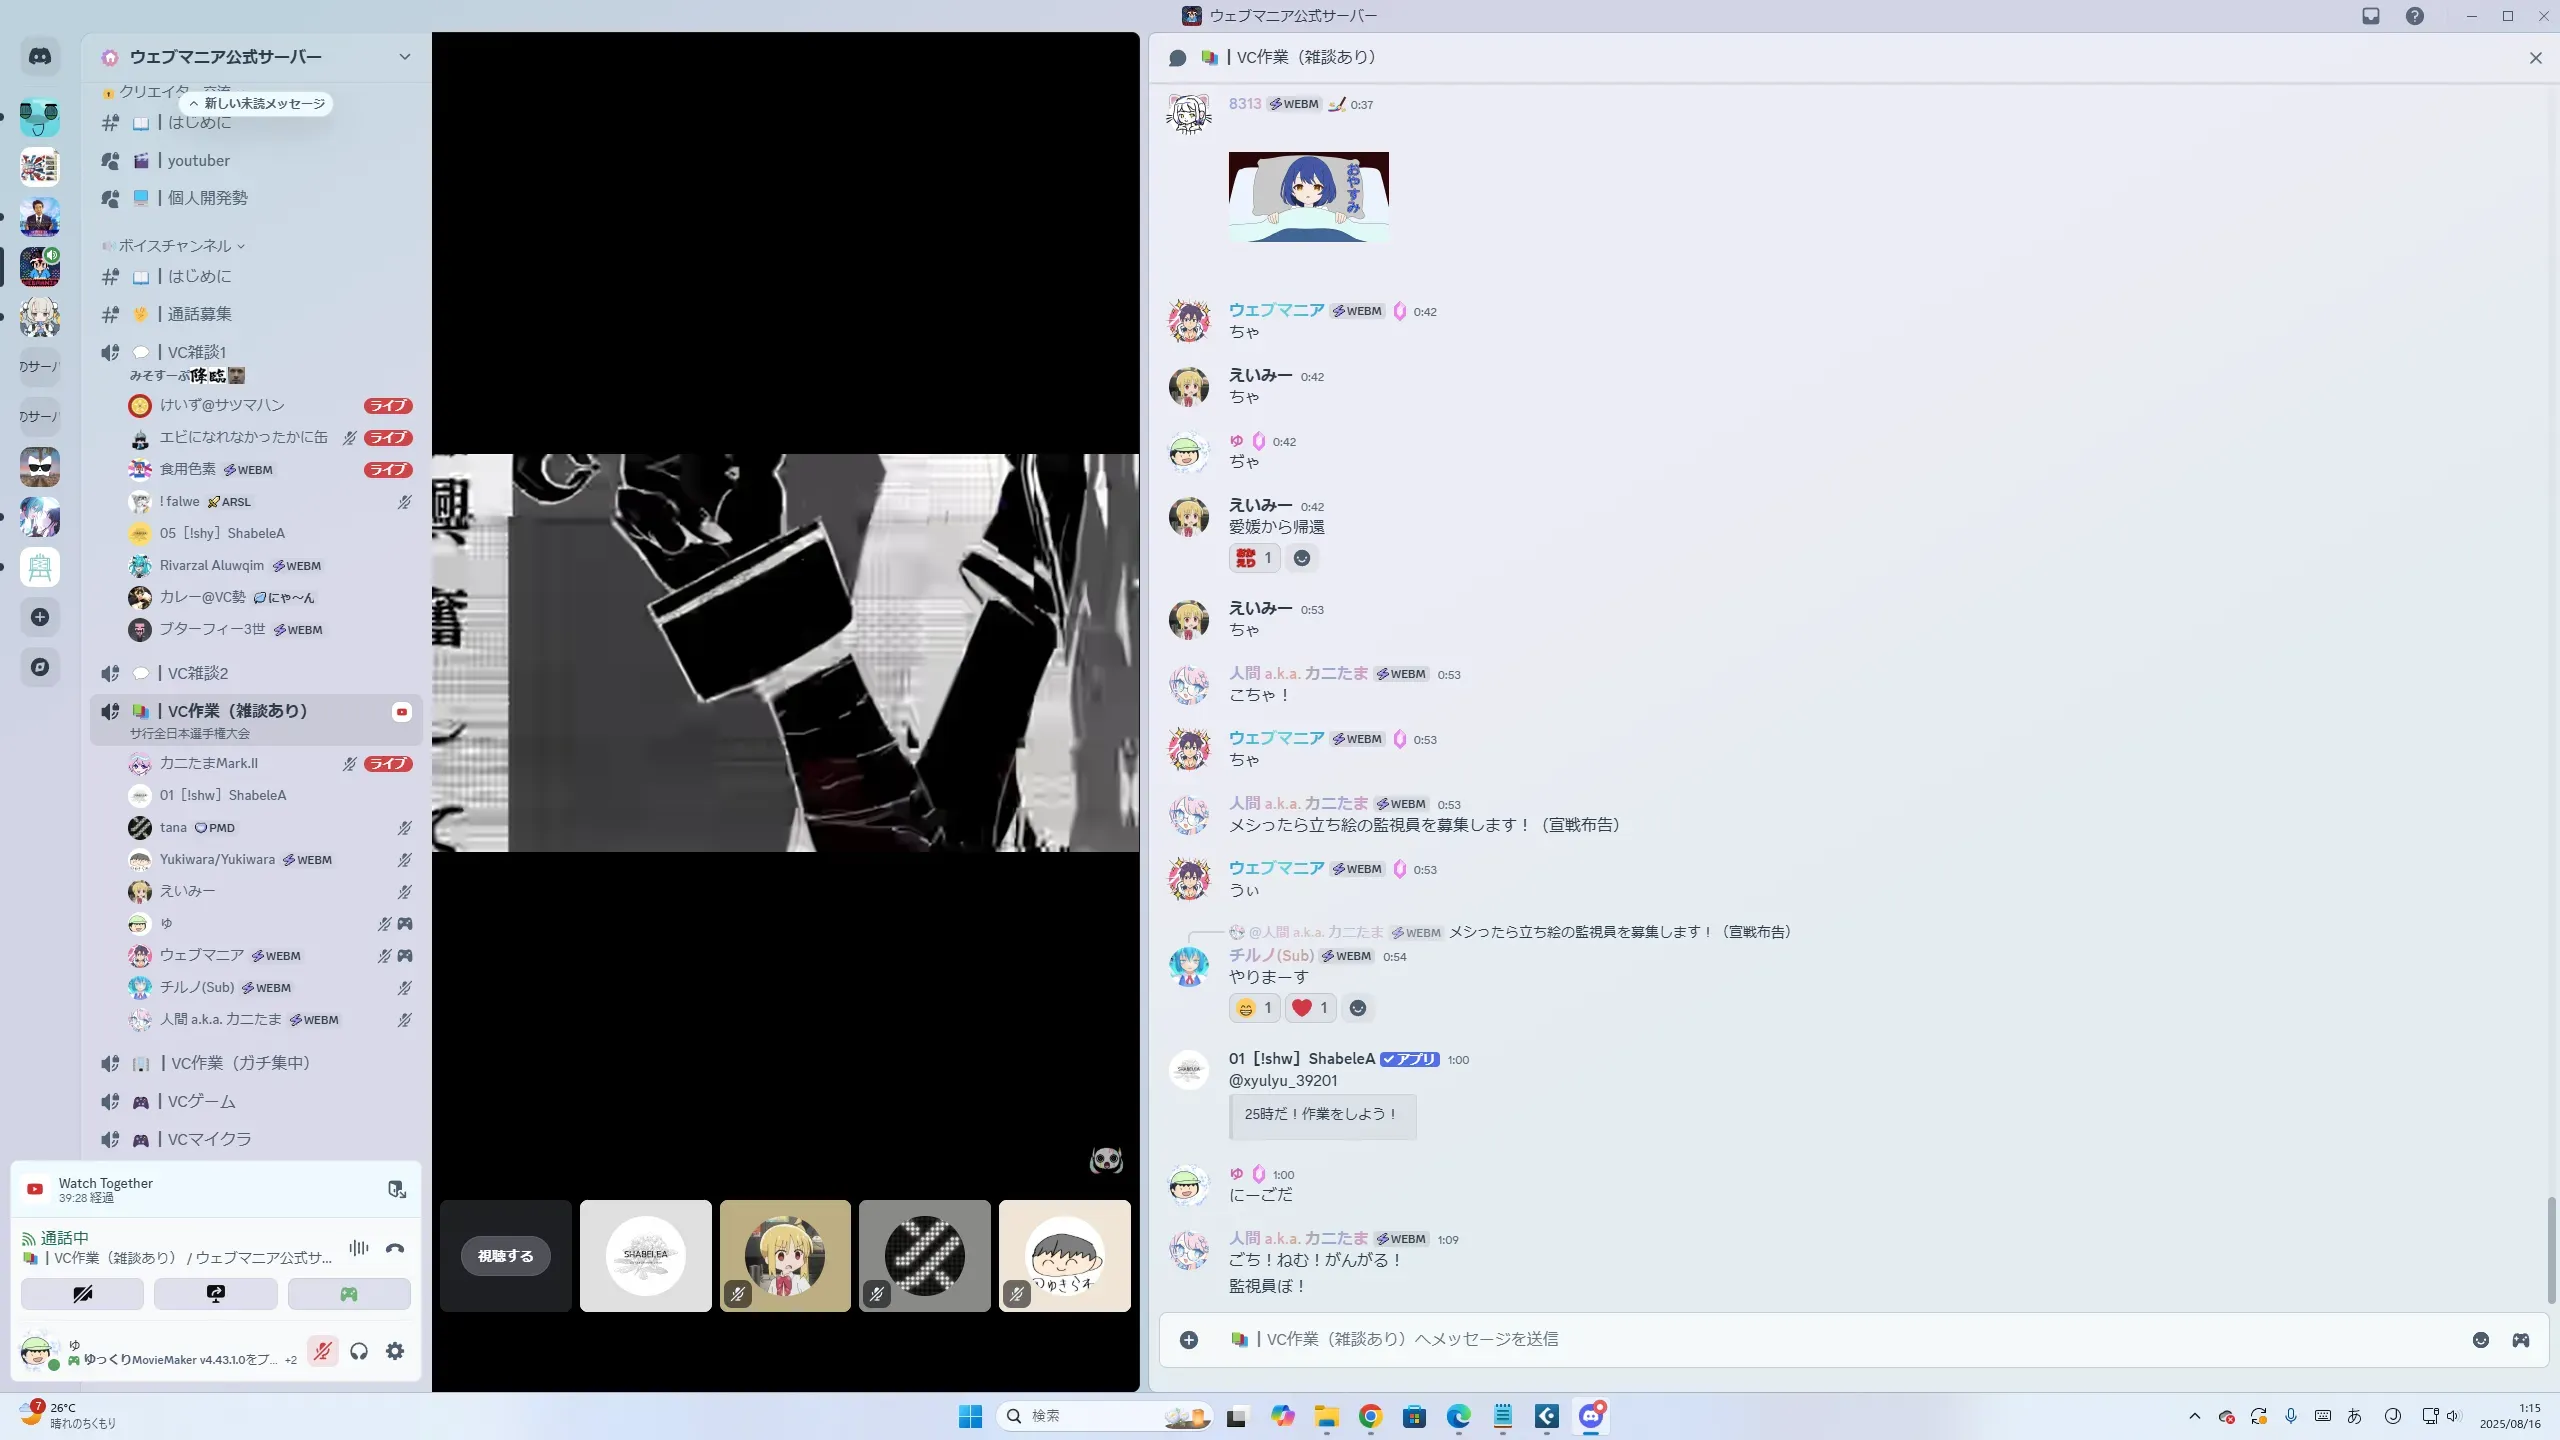Screen dimensions: 2560x1440
Task: Collapse the ボイスチャンネル category
Action: [x=175, y=246]
